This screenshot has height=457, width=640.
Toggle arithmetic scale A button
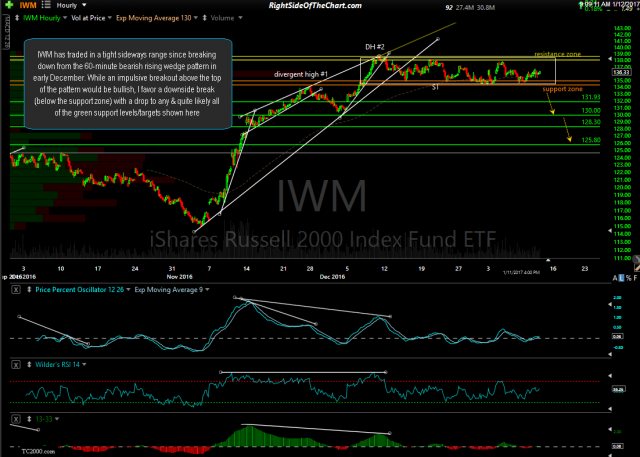pyautogui.click(x=615, y=278)
